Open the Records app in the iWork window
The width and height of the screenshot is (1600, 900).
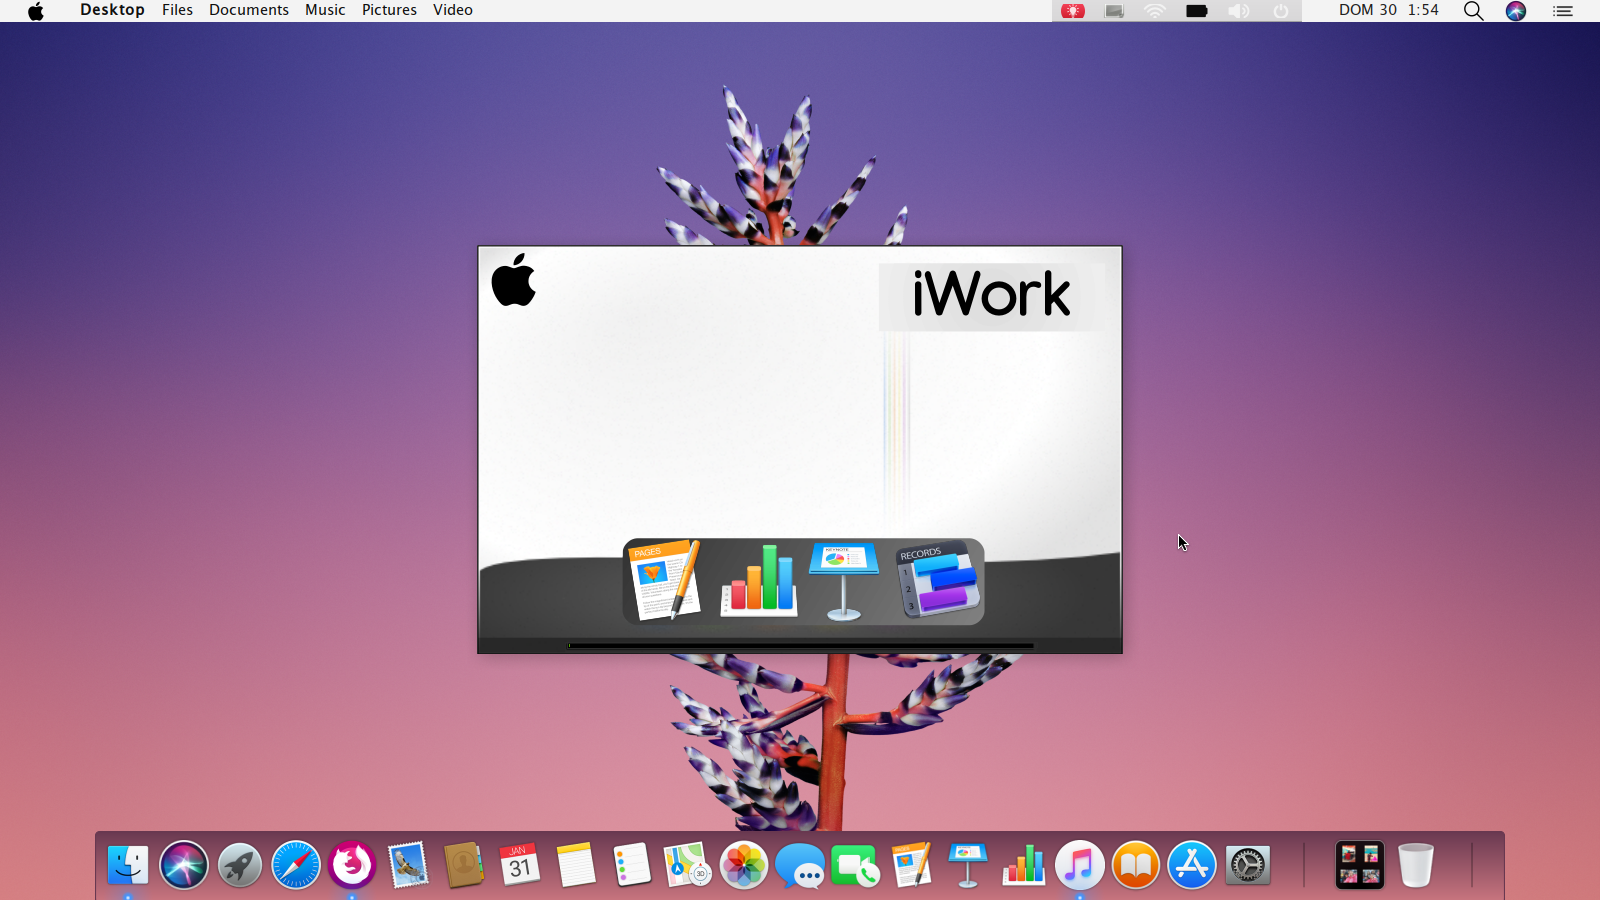pyautogui.click(x=938, y=580)
